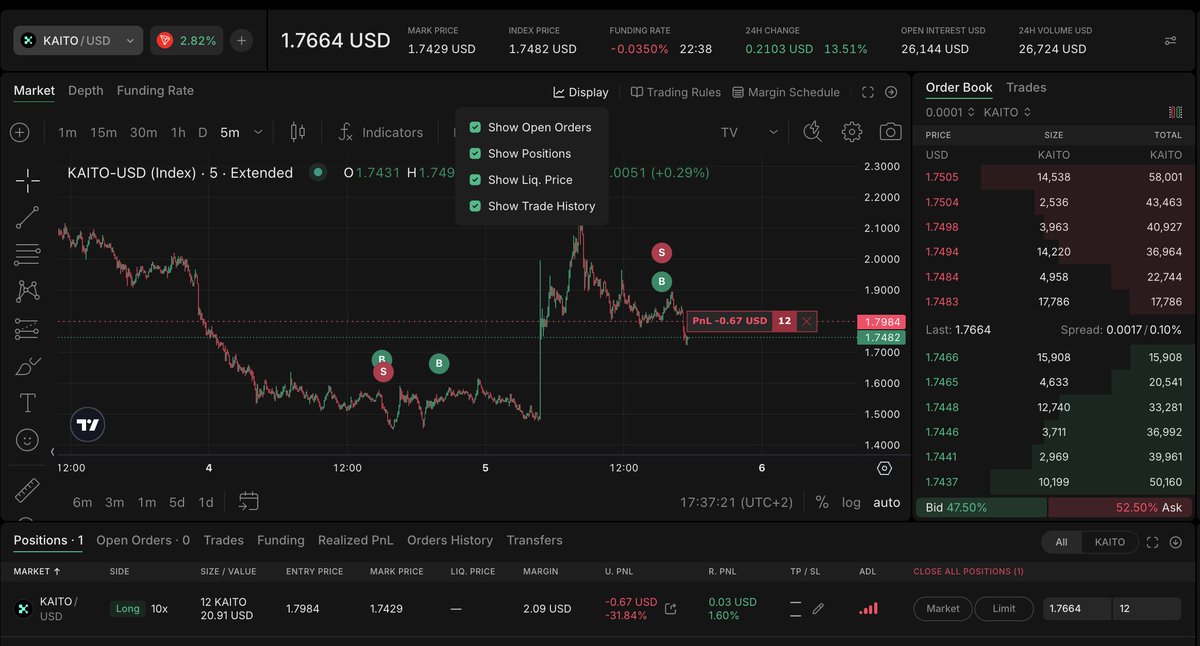Change order book KAITO size unit
Viewport: 1200px width, 646px height.
click(x=1007, y=112)
